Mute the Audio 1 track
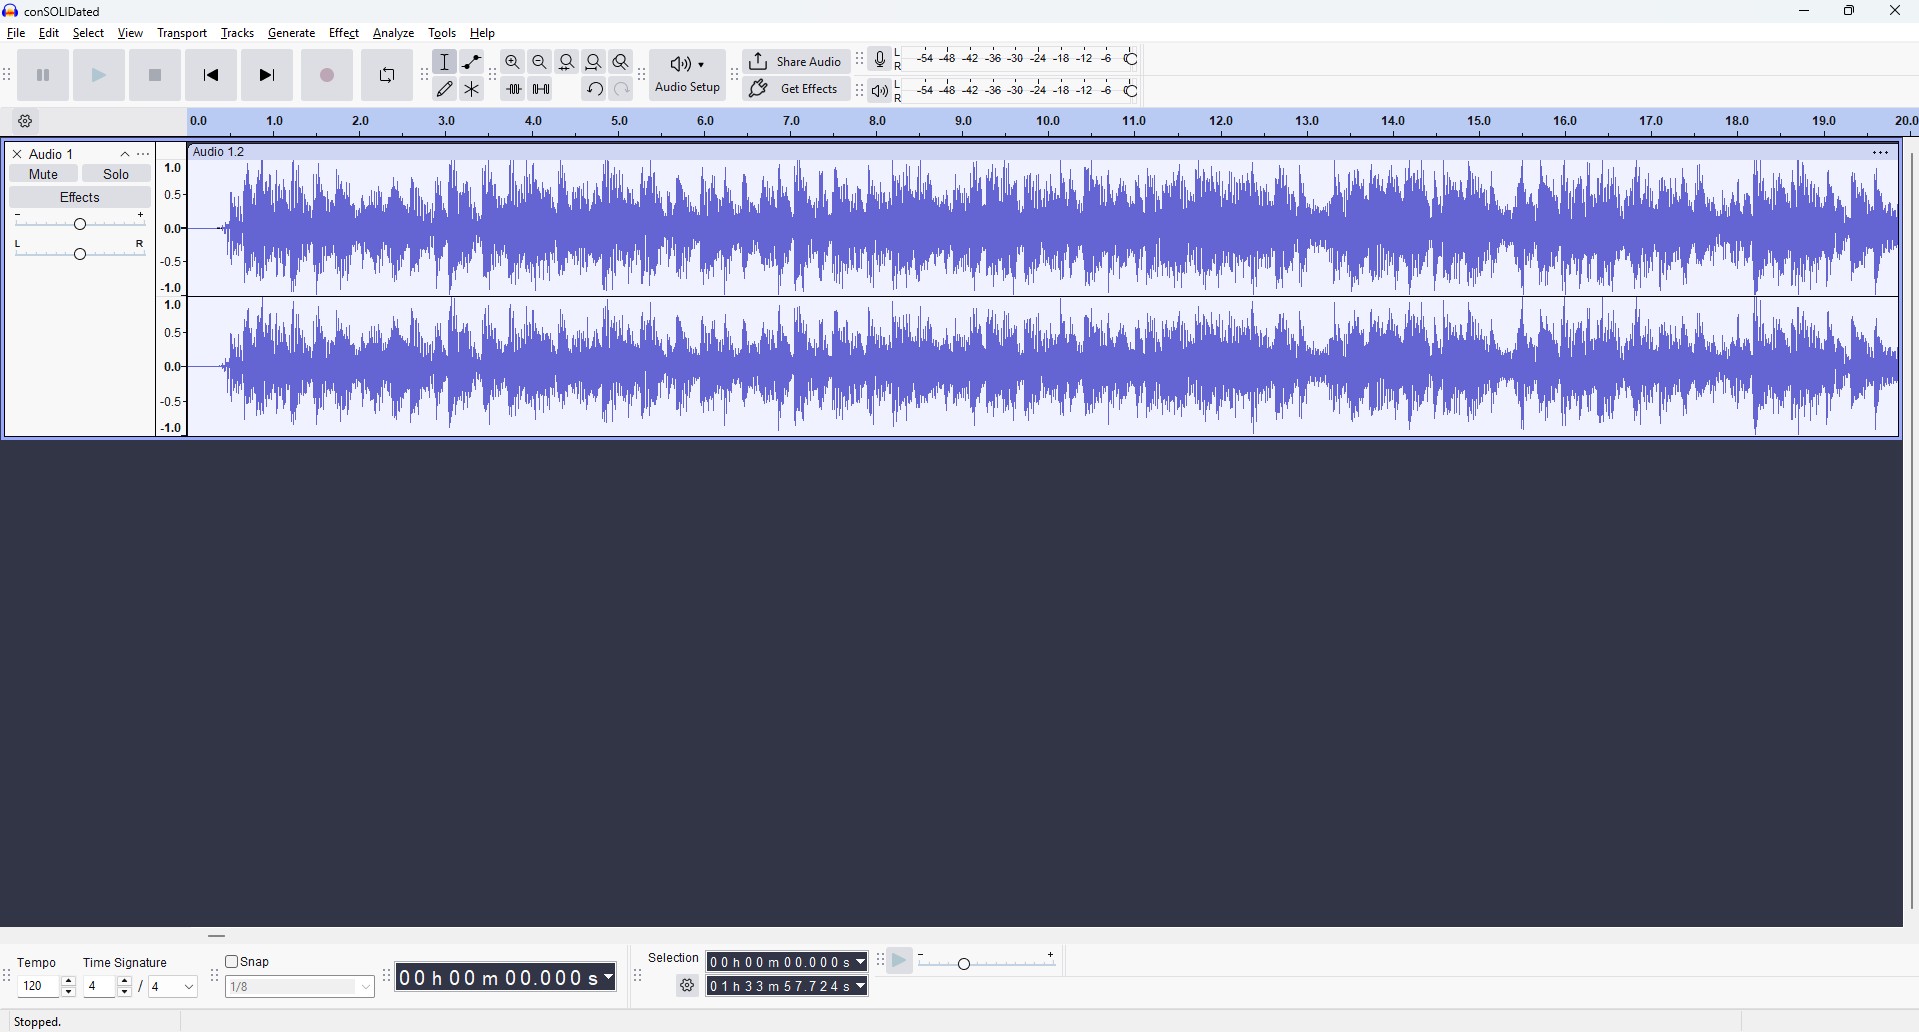 click(x=43, y=174)
